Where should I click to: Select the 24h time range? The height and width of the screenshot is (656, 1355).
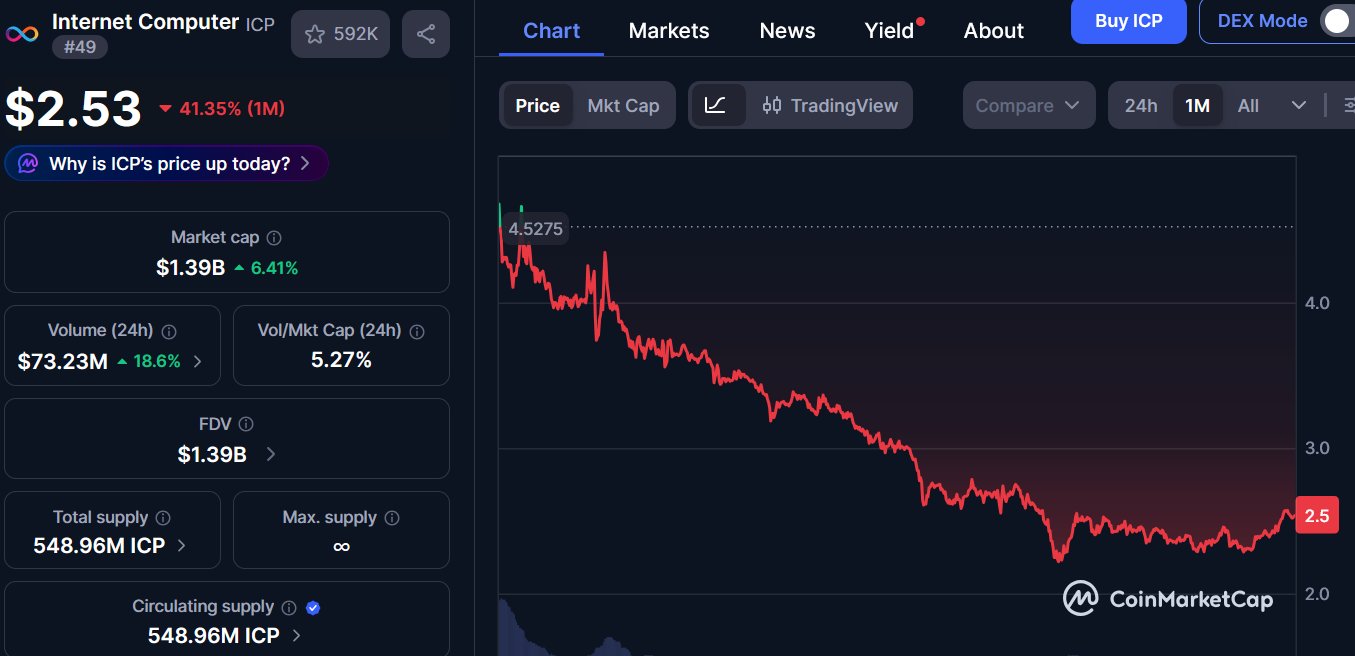tap(1140, 105)
